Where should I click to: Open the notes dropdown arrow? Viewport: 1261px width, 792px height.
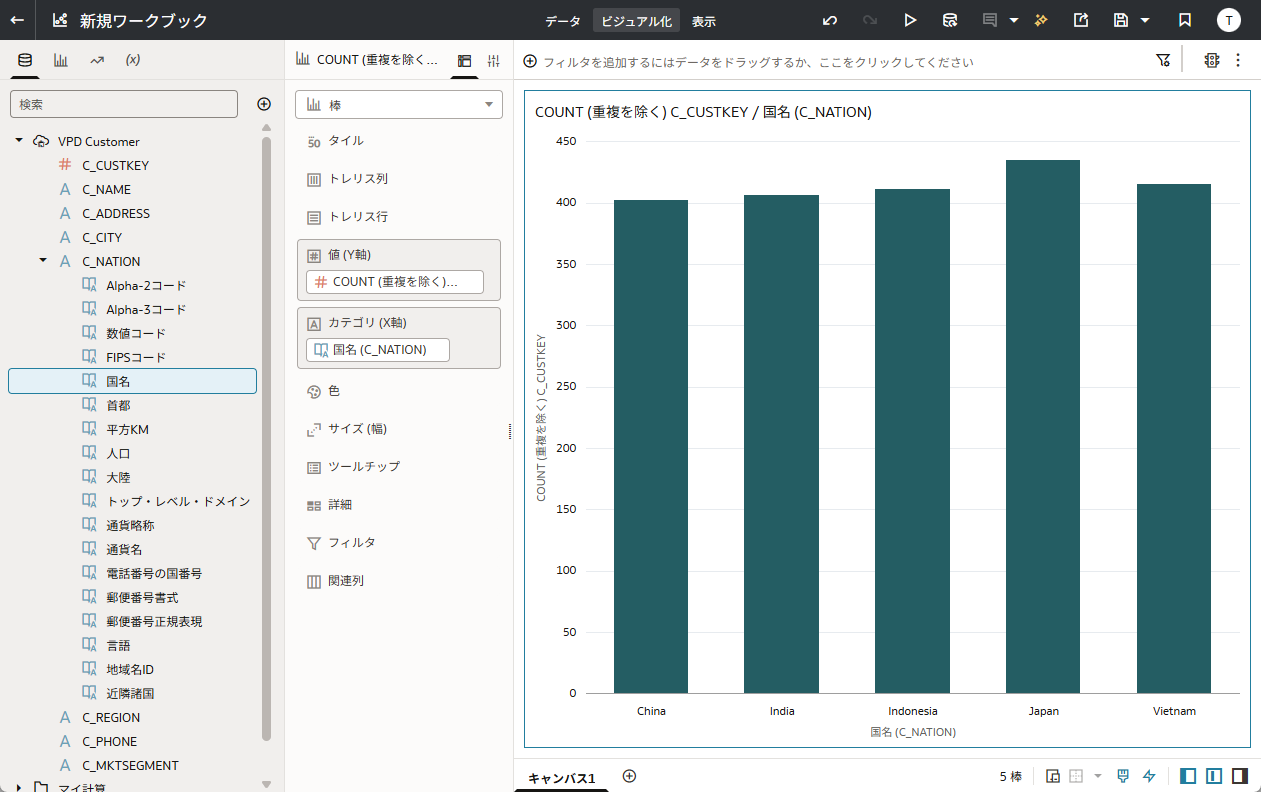tap(1014, 20)
